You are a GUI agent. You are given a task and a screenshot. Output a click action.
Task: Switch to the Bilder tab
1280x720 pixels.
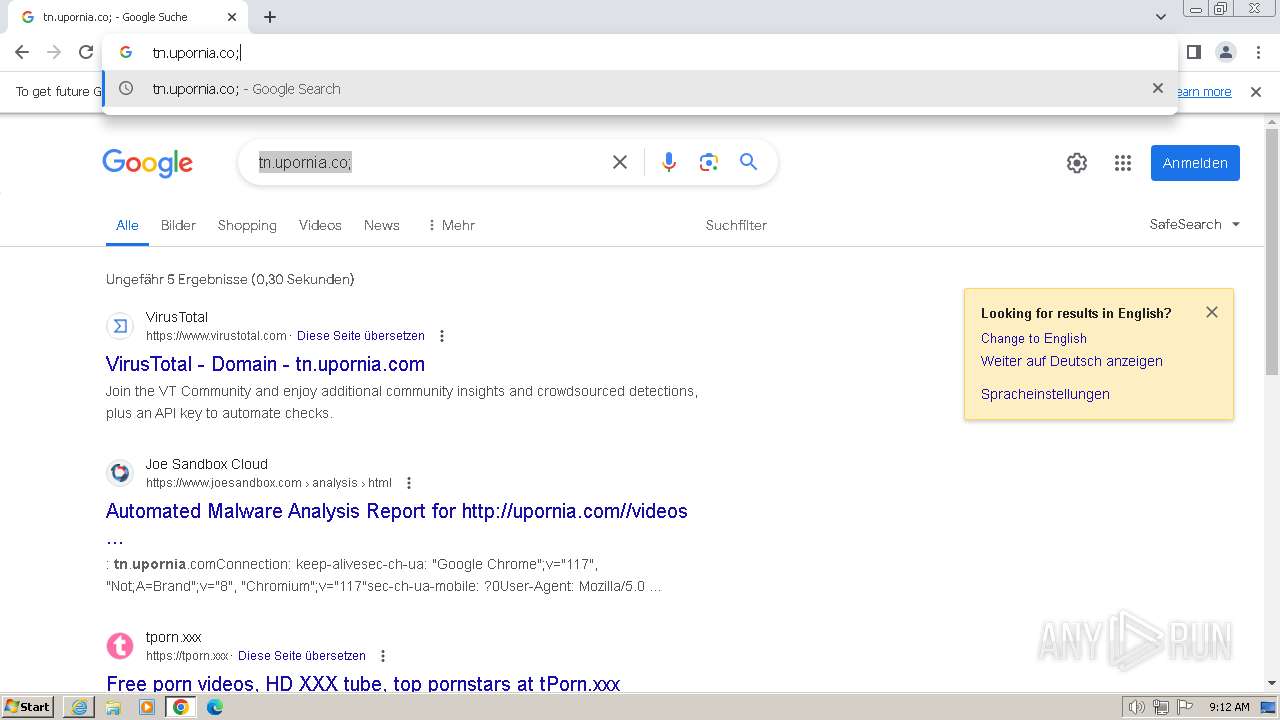point(178,225)
